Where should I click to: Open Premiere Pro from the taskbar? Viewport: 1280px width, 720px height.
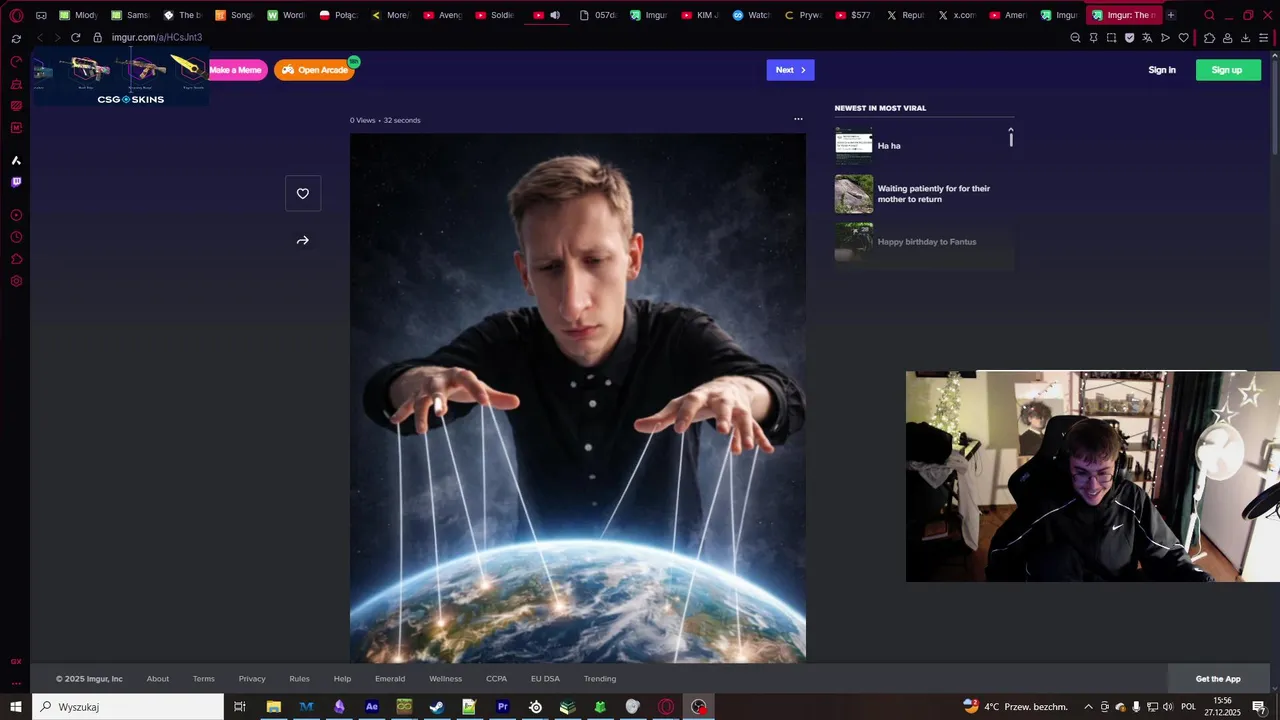point(503,707)
